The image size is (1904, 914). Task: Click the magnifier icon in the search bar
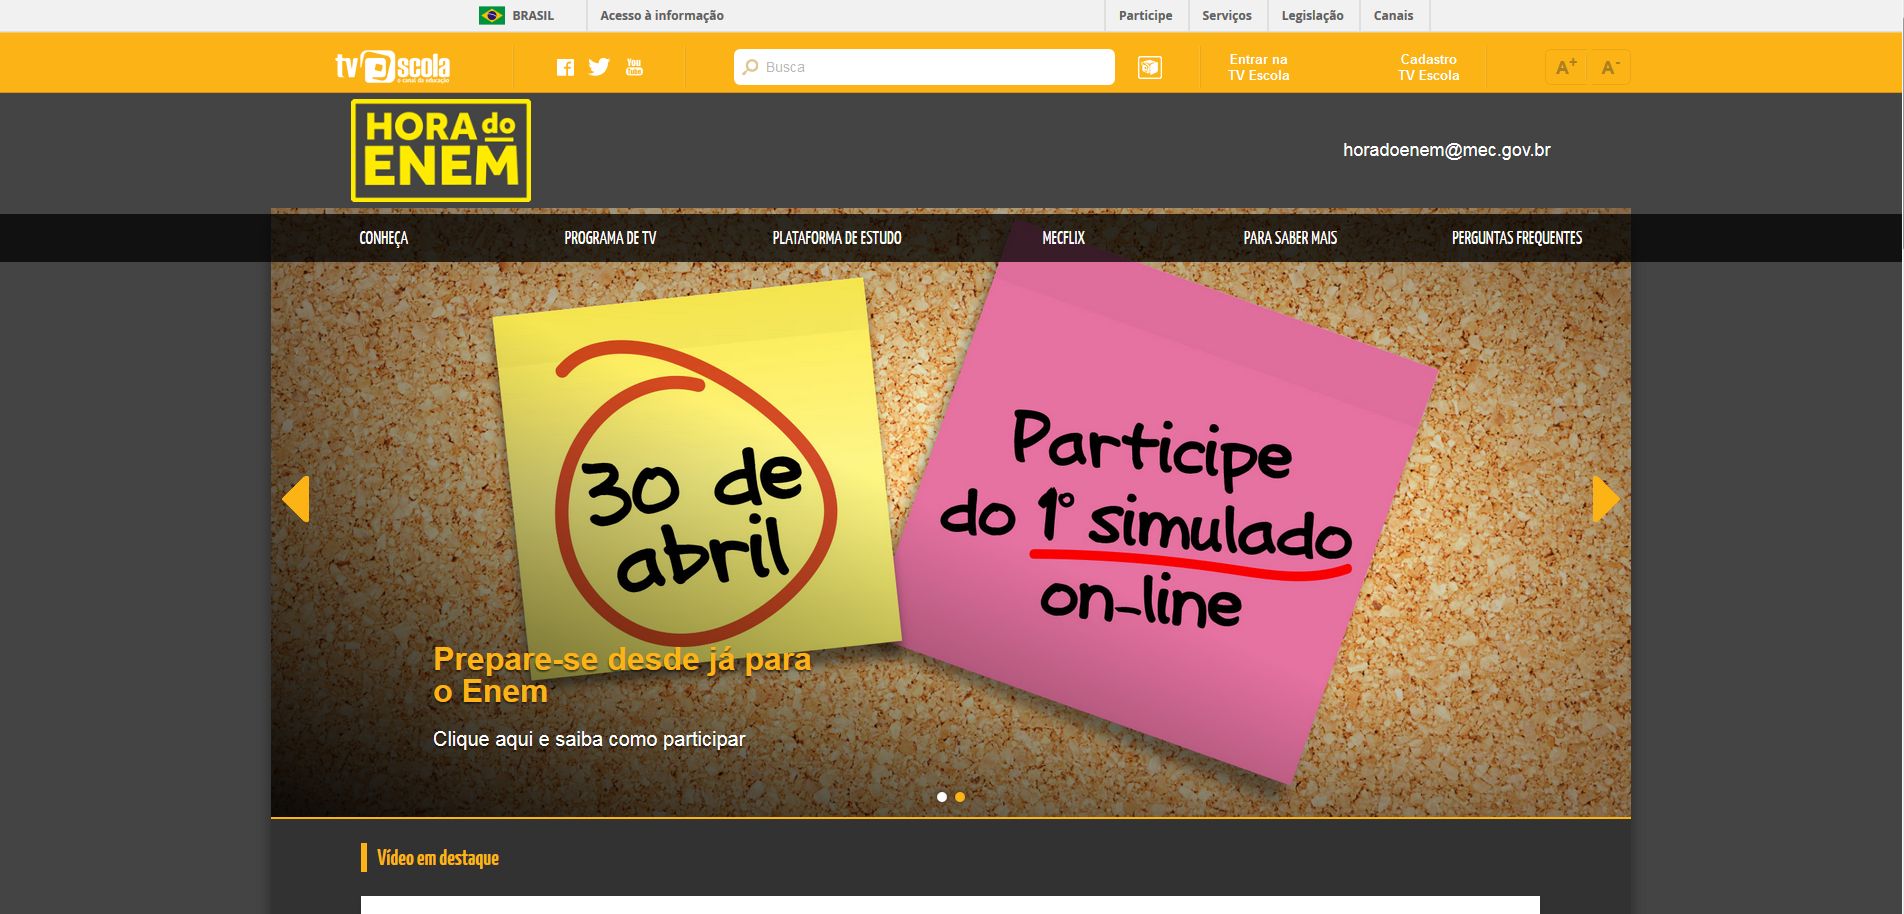click(x=751, y=66)
